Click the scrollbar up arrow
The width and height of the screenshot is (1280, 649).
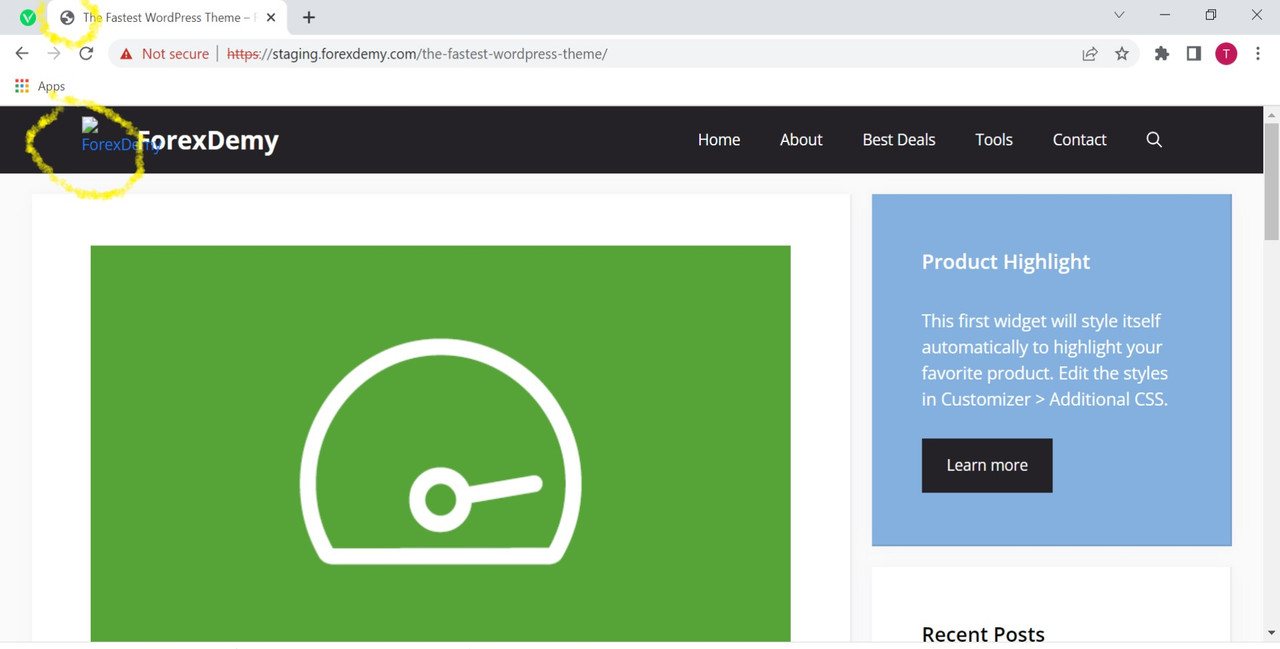(1271, 115)
